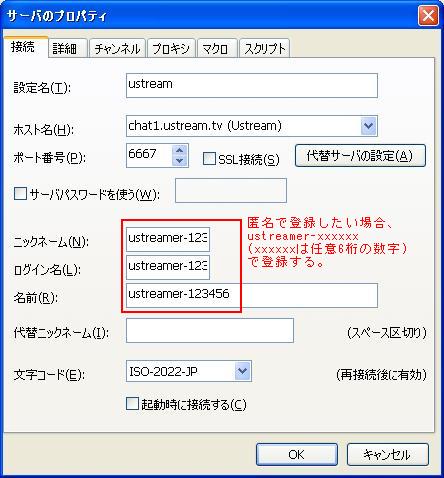The image size is (444, 478).
Task: Confirm with the OK button
Action: pos(297,454)
